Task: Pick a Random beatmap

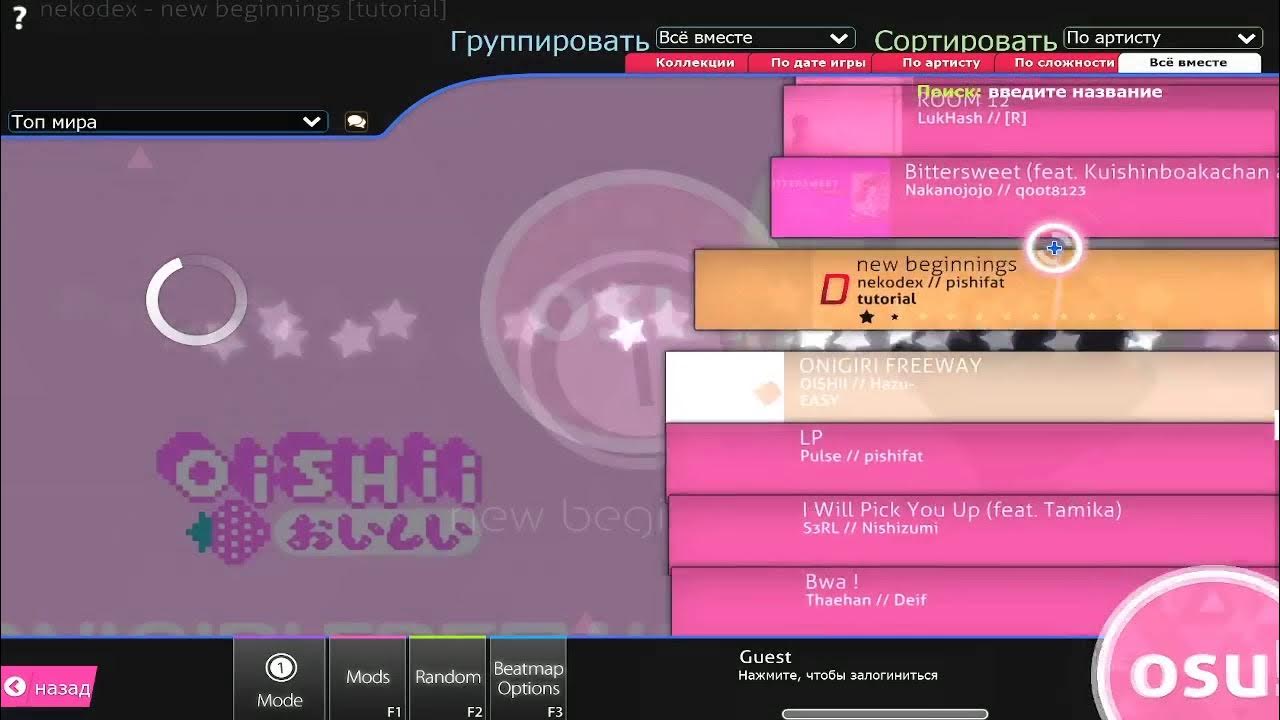Action: 448,679
